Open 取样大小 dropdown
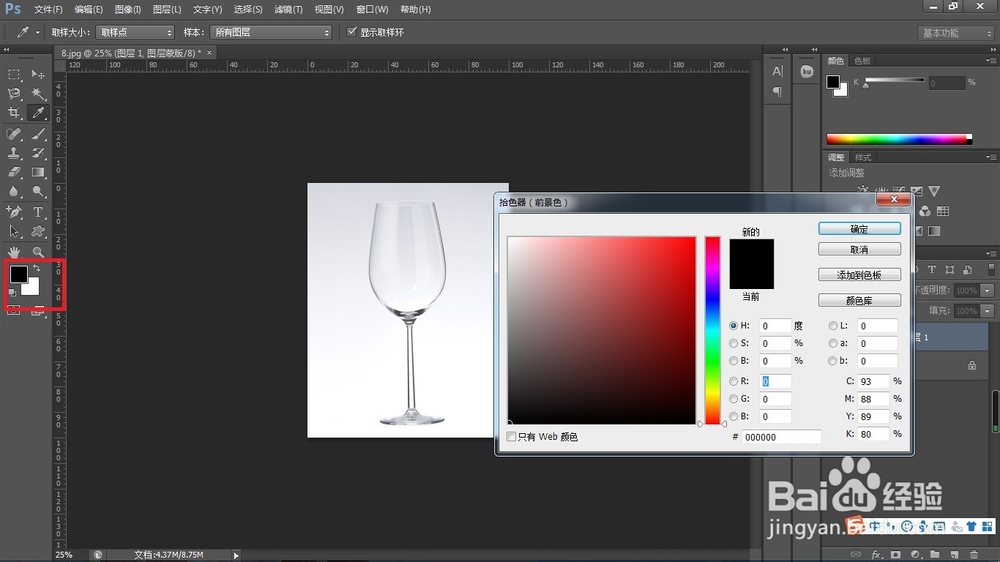This screenshot has height=562, width=1000. (x=135, y=32)
